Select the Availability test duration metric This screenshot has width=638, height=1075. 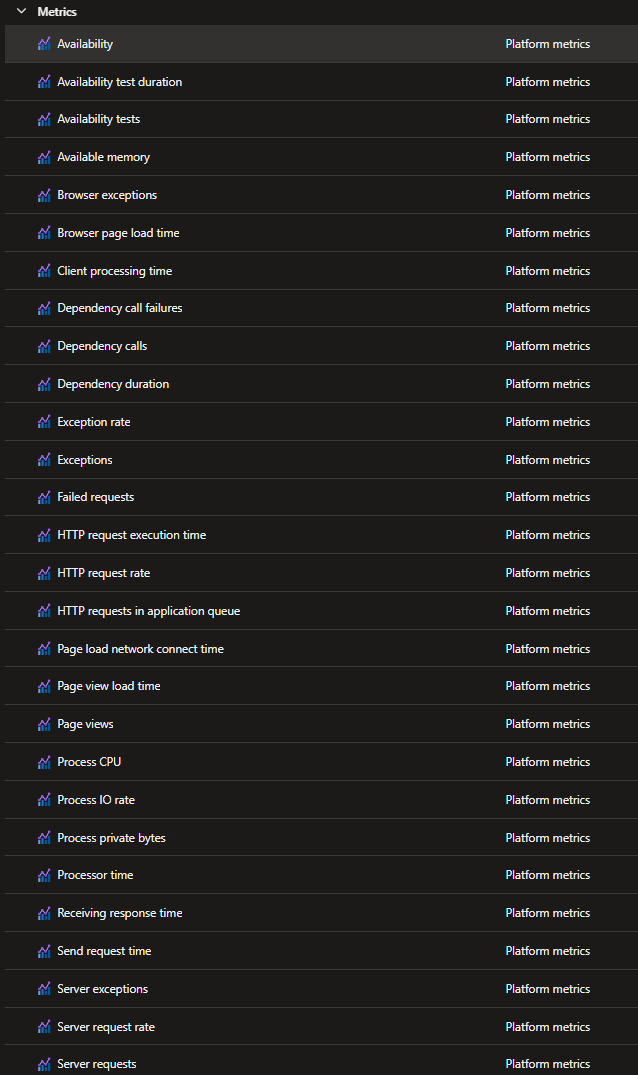tap(119, 82)
